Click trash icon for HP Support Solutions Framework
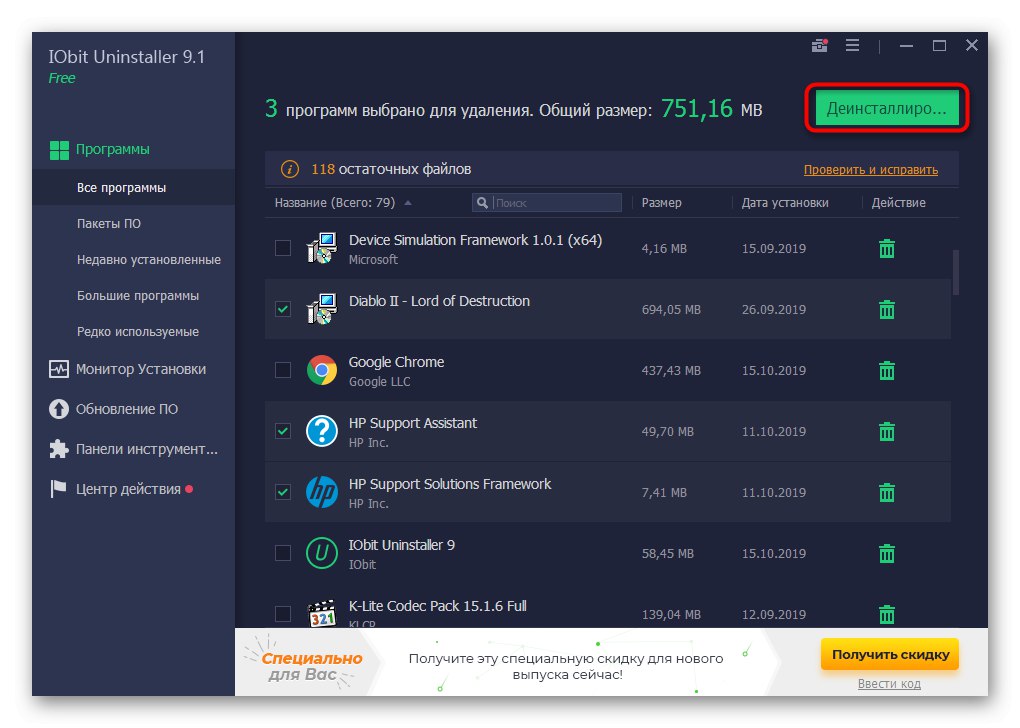This screenshot has height=728, width=1020. (887, 492)
